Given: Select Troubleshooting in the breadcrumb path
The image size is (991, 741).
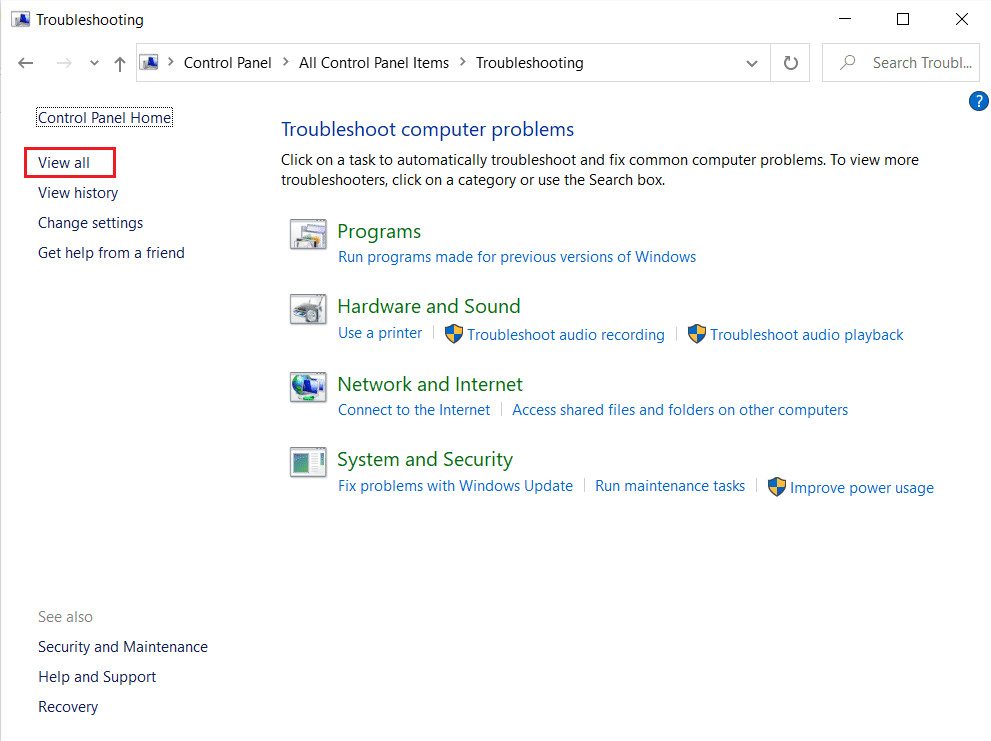Looking at the screenshot, I should [529, 62].
